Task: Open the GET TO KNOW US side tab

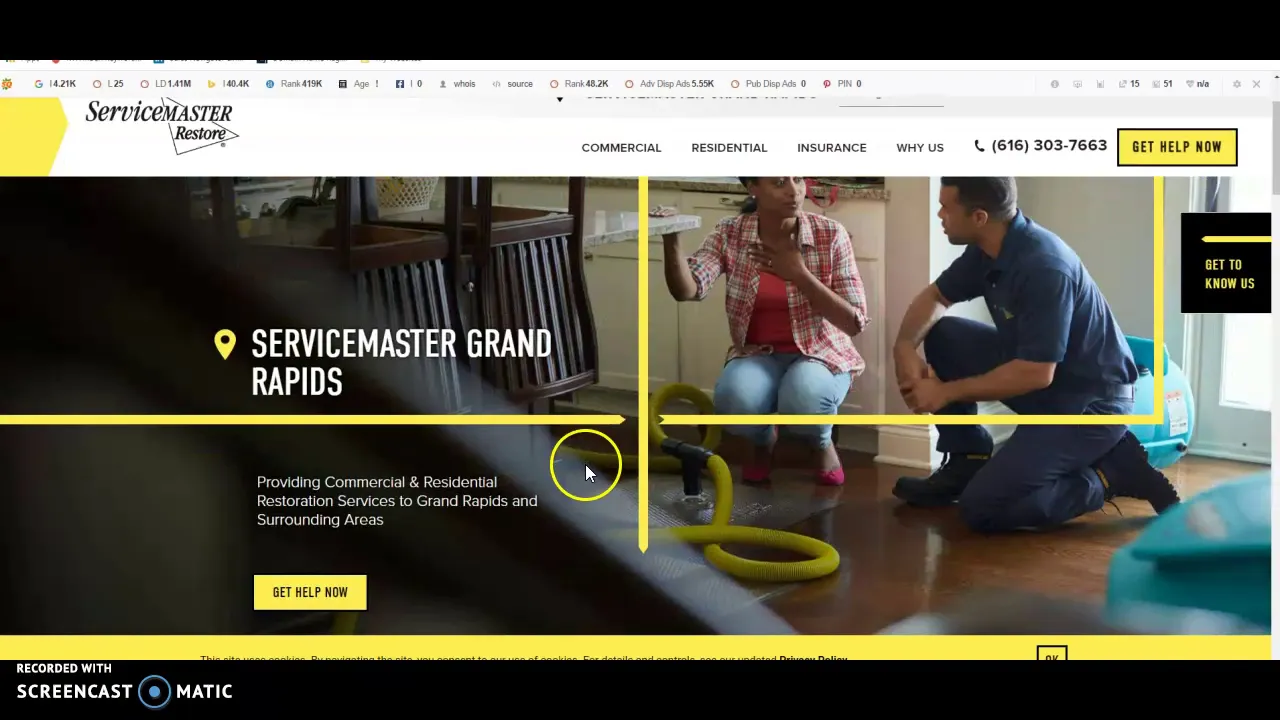Action: pyautogui.click(x=1226, y=263)
